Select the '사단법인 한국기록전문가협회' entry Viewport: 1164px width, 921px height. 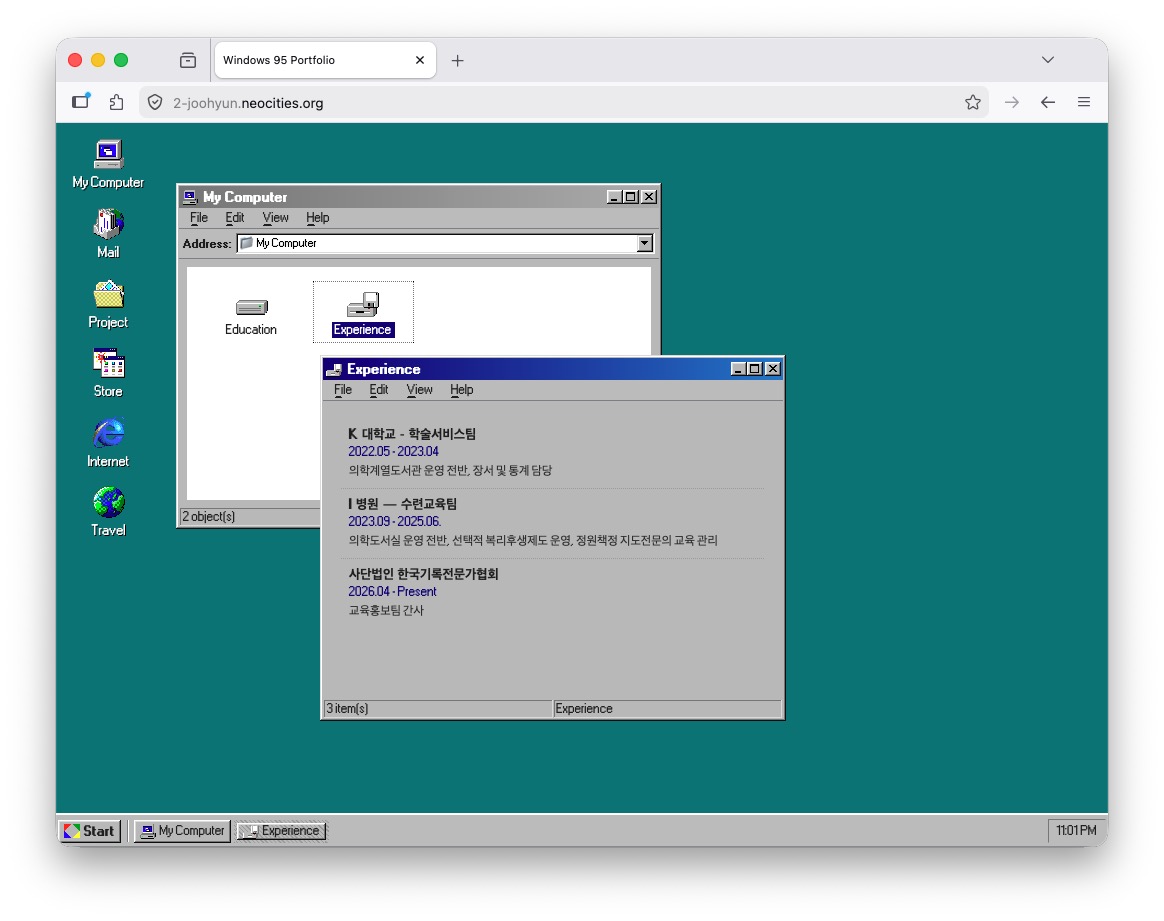(423, 574)
